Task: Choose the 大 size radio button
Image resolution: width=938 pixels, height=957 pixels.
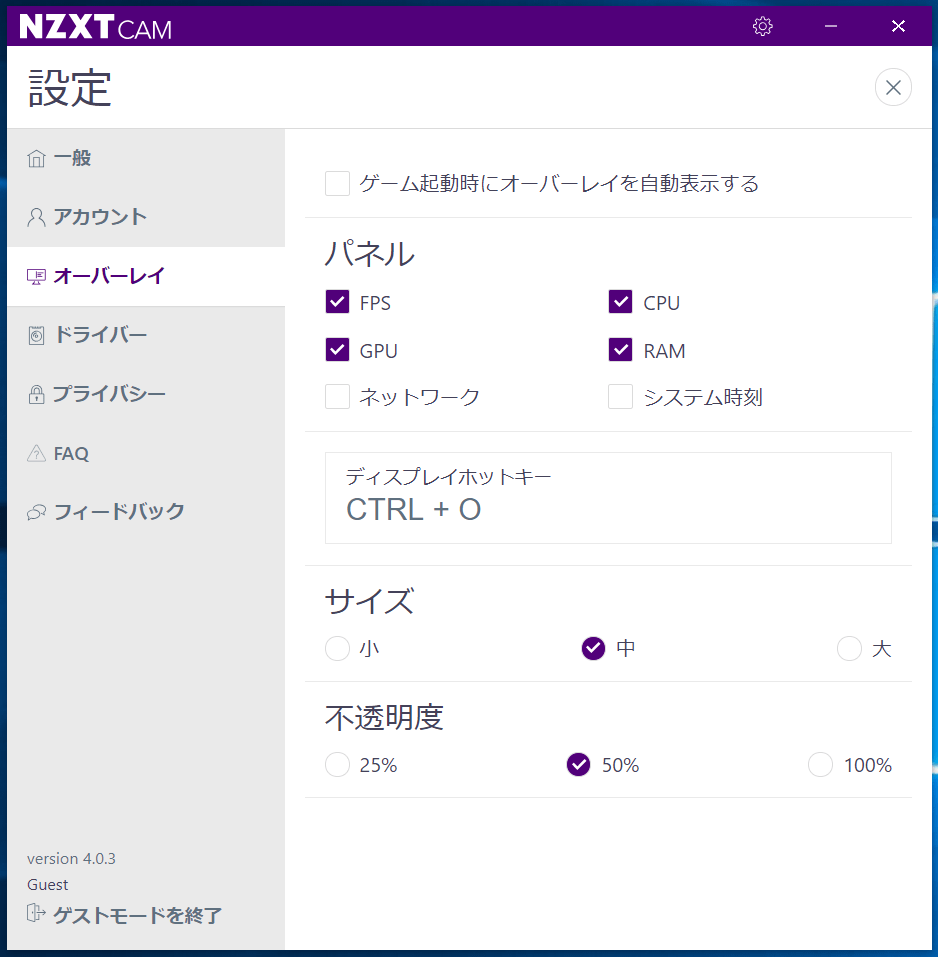Action: (849, 649)
